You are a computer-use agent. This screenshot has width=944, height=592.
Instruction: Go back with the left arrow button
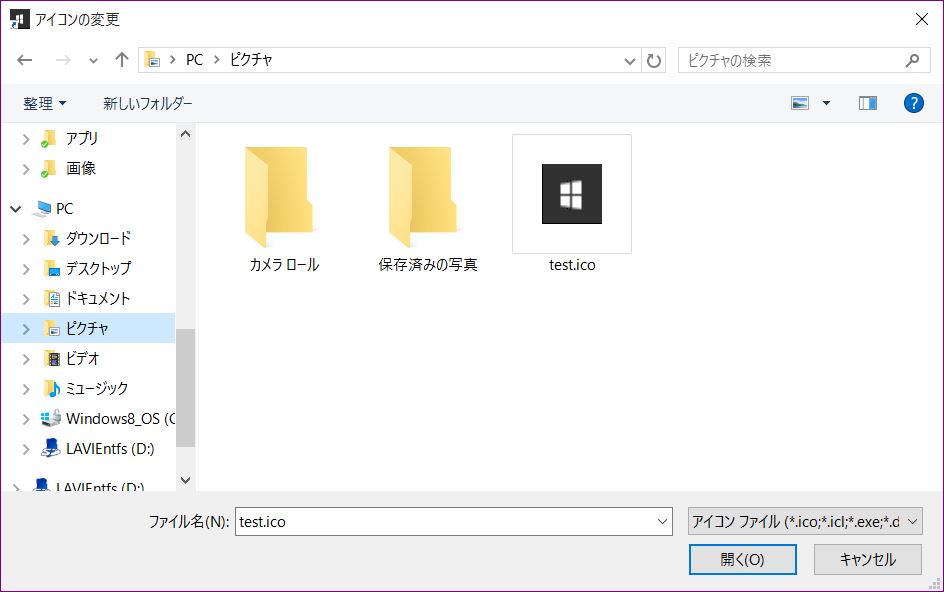[x=25, y=60]
